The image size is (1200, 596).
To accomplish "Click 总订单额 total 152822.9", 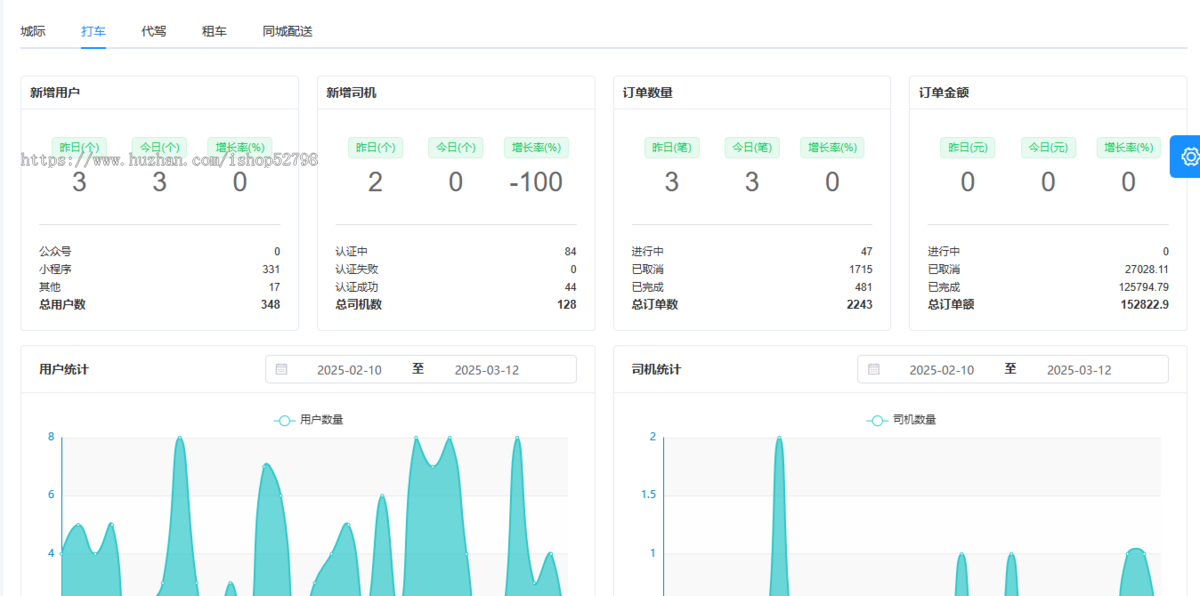I will (1144, 305).
